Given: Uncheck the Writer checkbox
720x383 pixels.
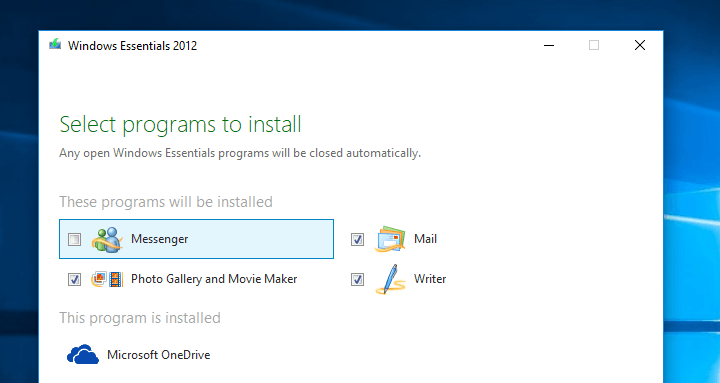Looking at the screenshot, I should (x=357, y=279).
